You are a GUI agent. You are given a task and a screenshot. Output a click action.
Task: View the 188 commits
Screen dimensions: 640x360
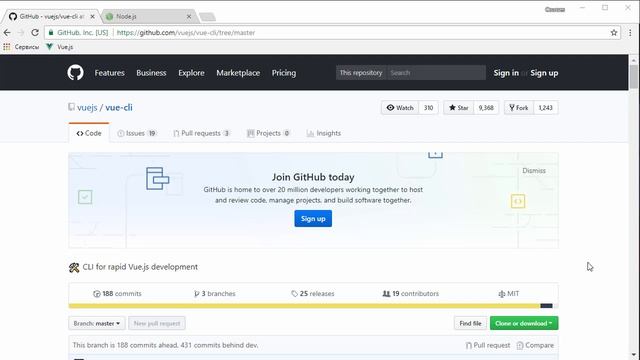pyautogui.click(x=117, y=293)
